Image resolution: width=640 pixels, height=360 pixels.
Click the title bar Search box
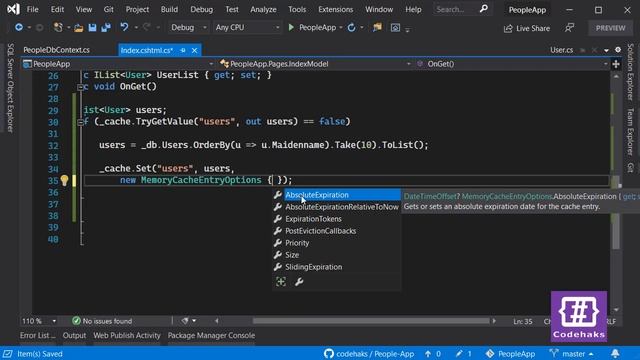coord(461,9)
